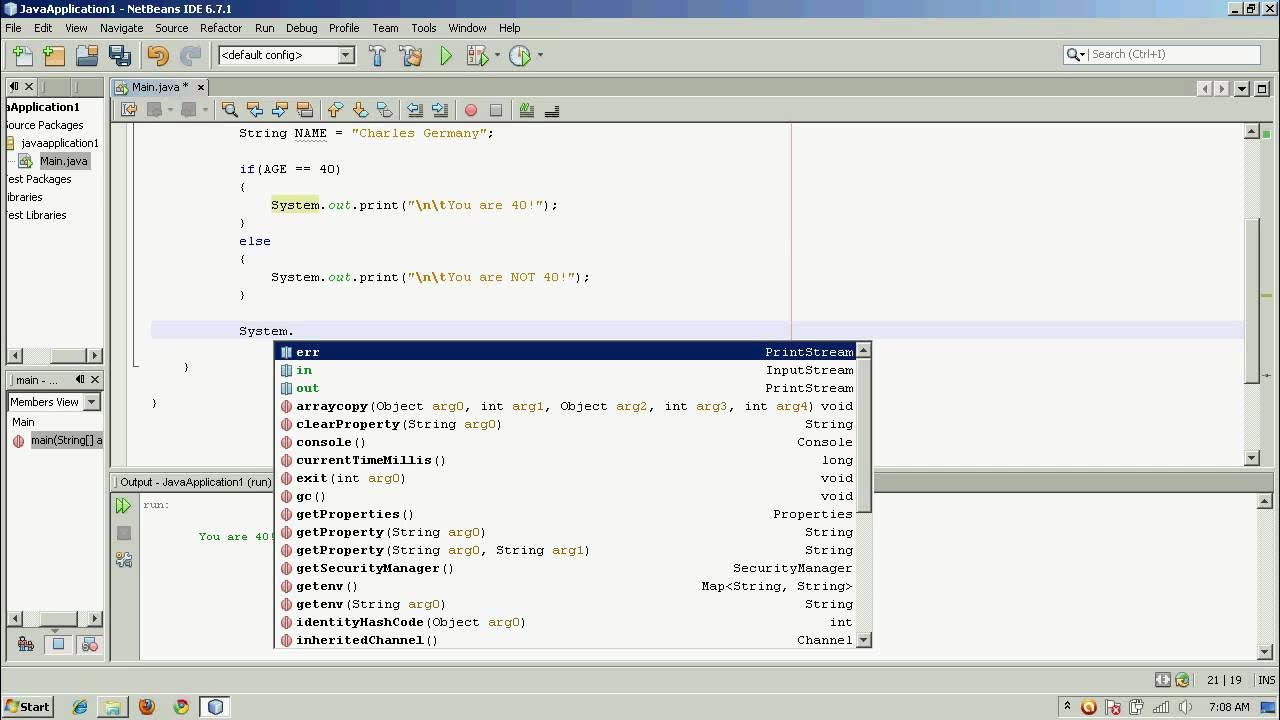This screenshot has height=720, width=1280.
Task: Click the Open Project folder icon
Action: tap(87, 56)
